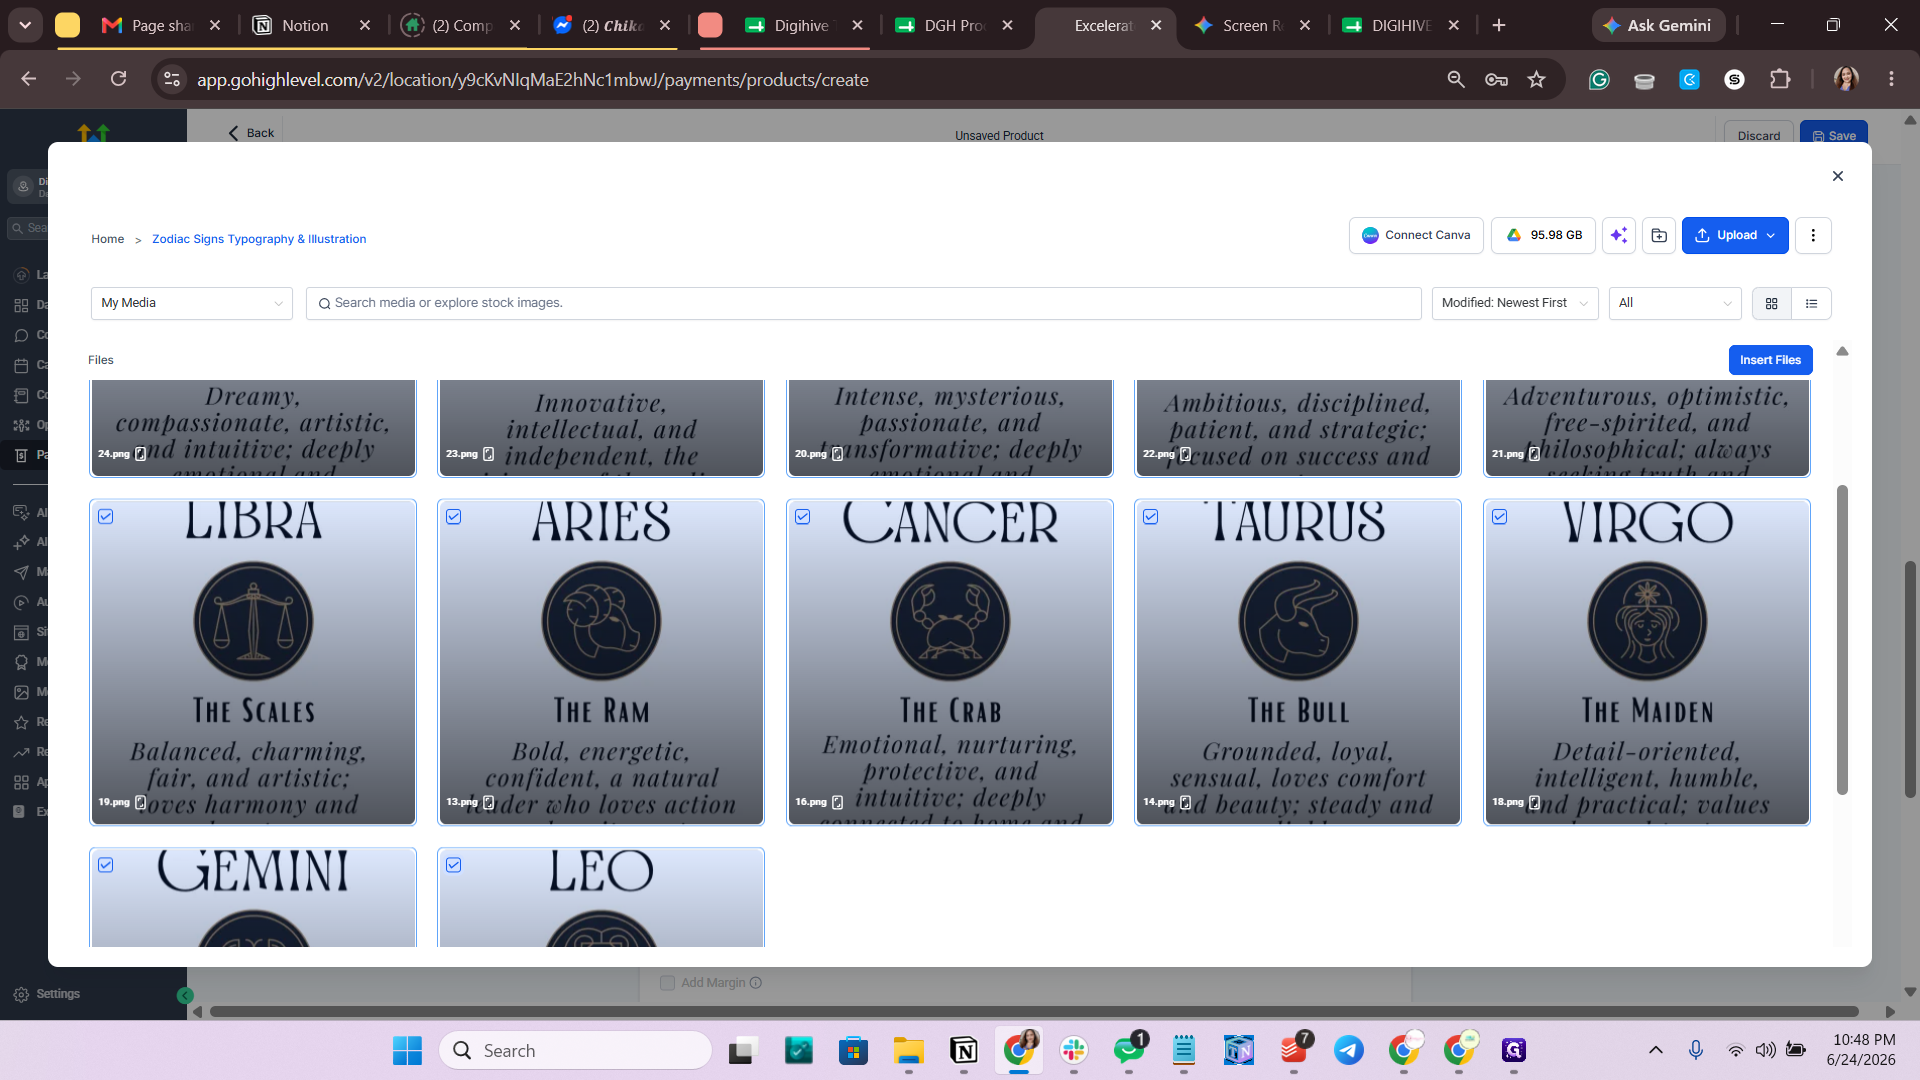This screenshot has height=1080, width=1920.
Task: Open Telegram from the taskbar
Action: [x=1349, y=1050]
